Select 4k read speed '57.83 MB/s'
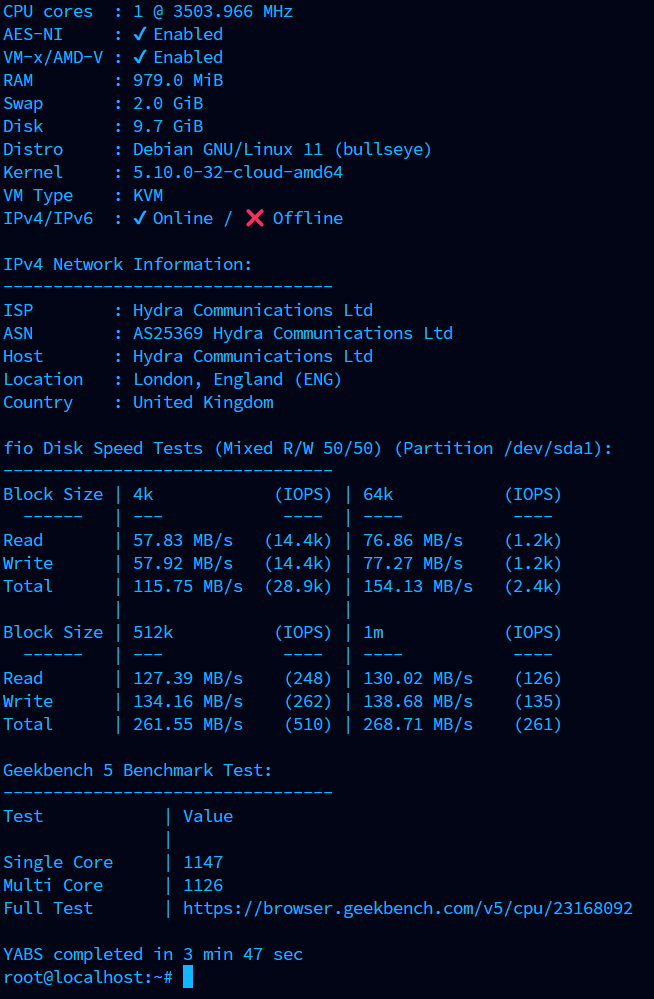Image resolution: width=654 pixels, height=999 pixels. [183, 540]
